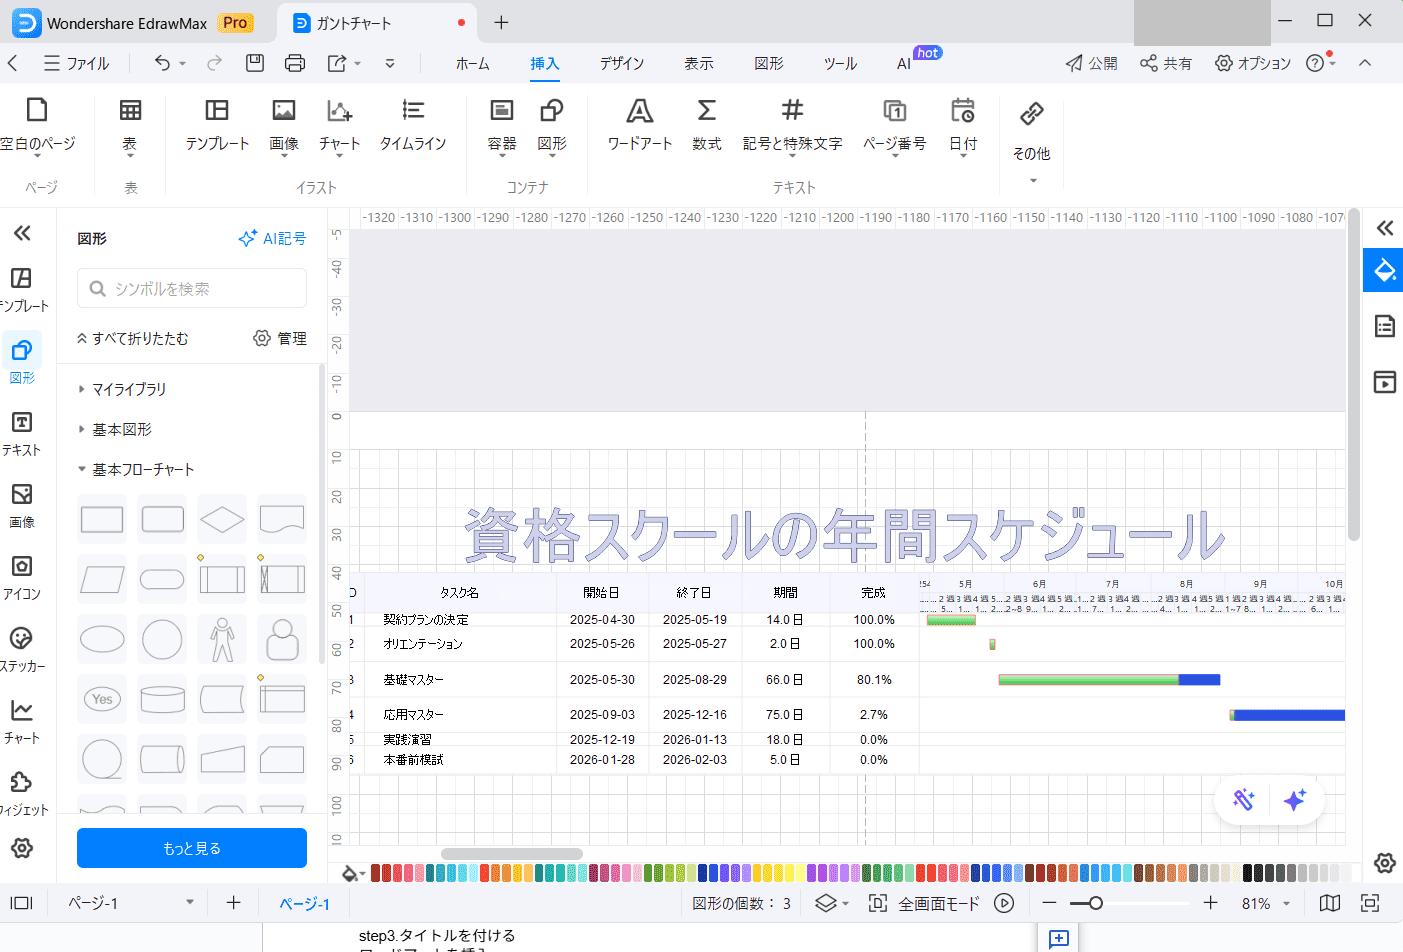The width and height of the screenshot is (1403, 952).
Task: Click the save icon in toolbar
Action: (255, 63)
